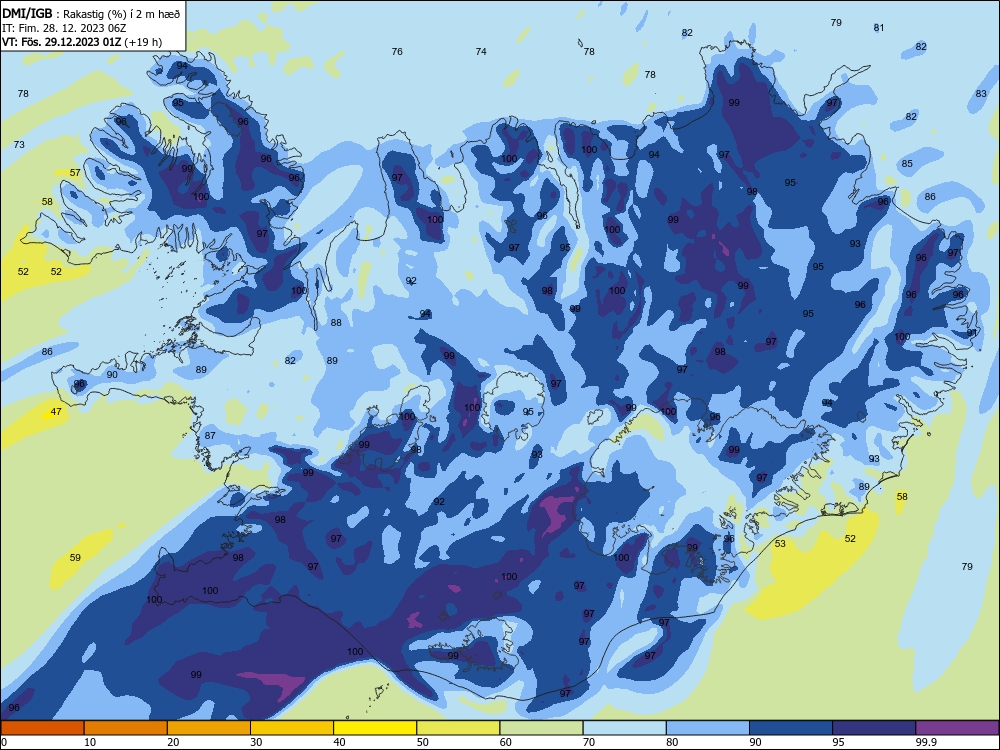Click the humidity value '83' at the right edge

click(x=981, y=94)
